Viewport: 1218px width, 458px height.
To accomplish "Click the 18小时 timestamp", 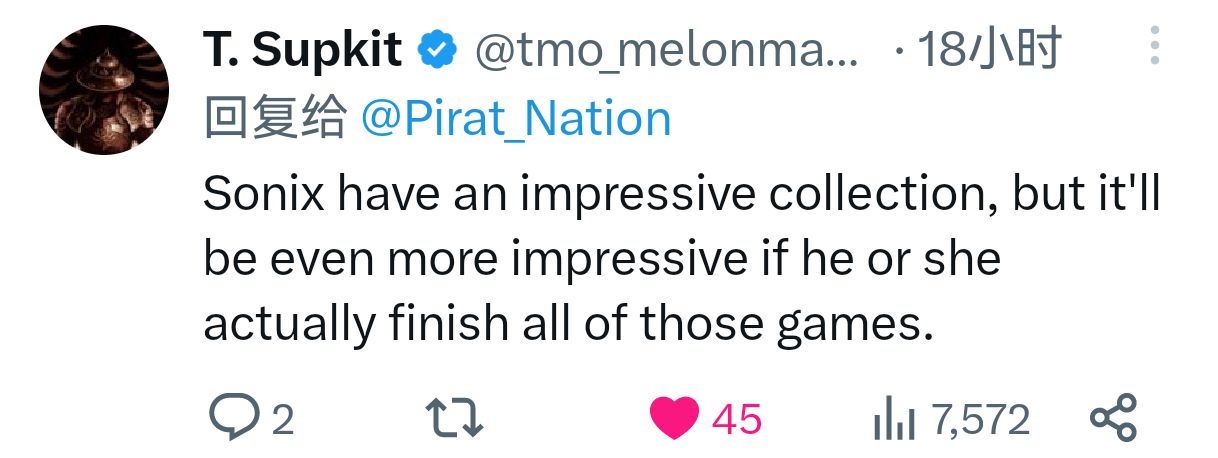I will 989,50.
